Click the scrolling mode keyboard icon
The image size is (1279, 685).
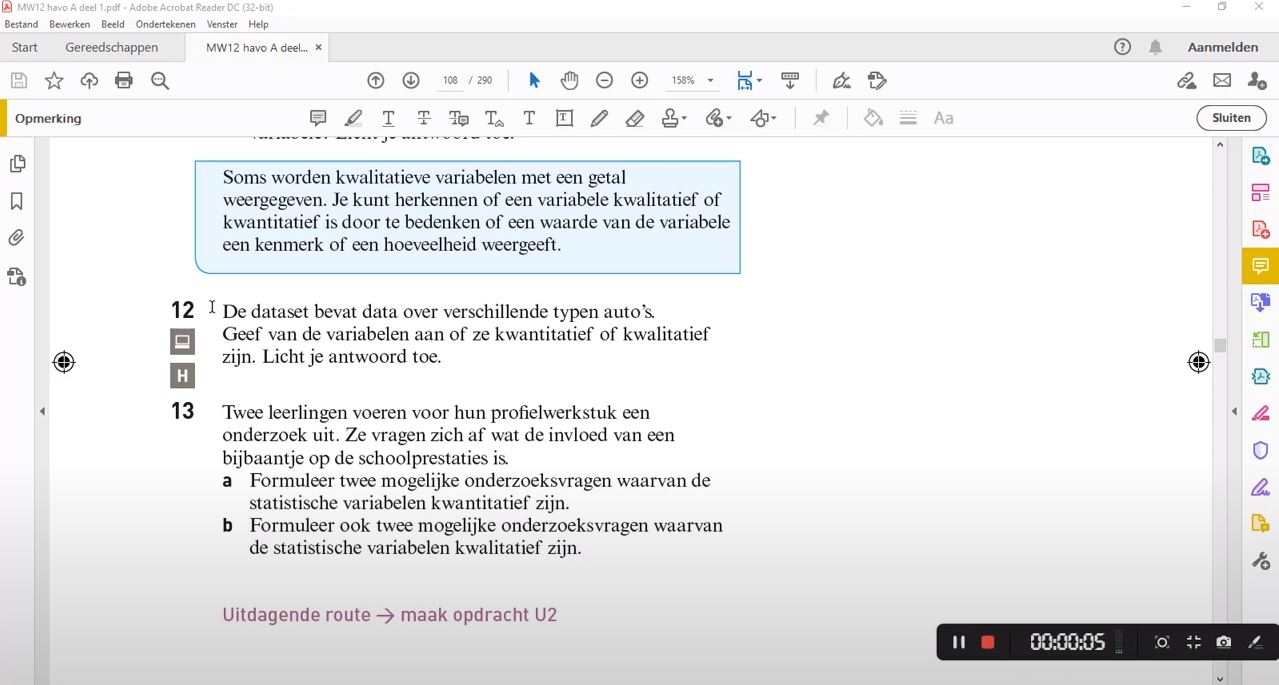tap(790, 81)
